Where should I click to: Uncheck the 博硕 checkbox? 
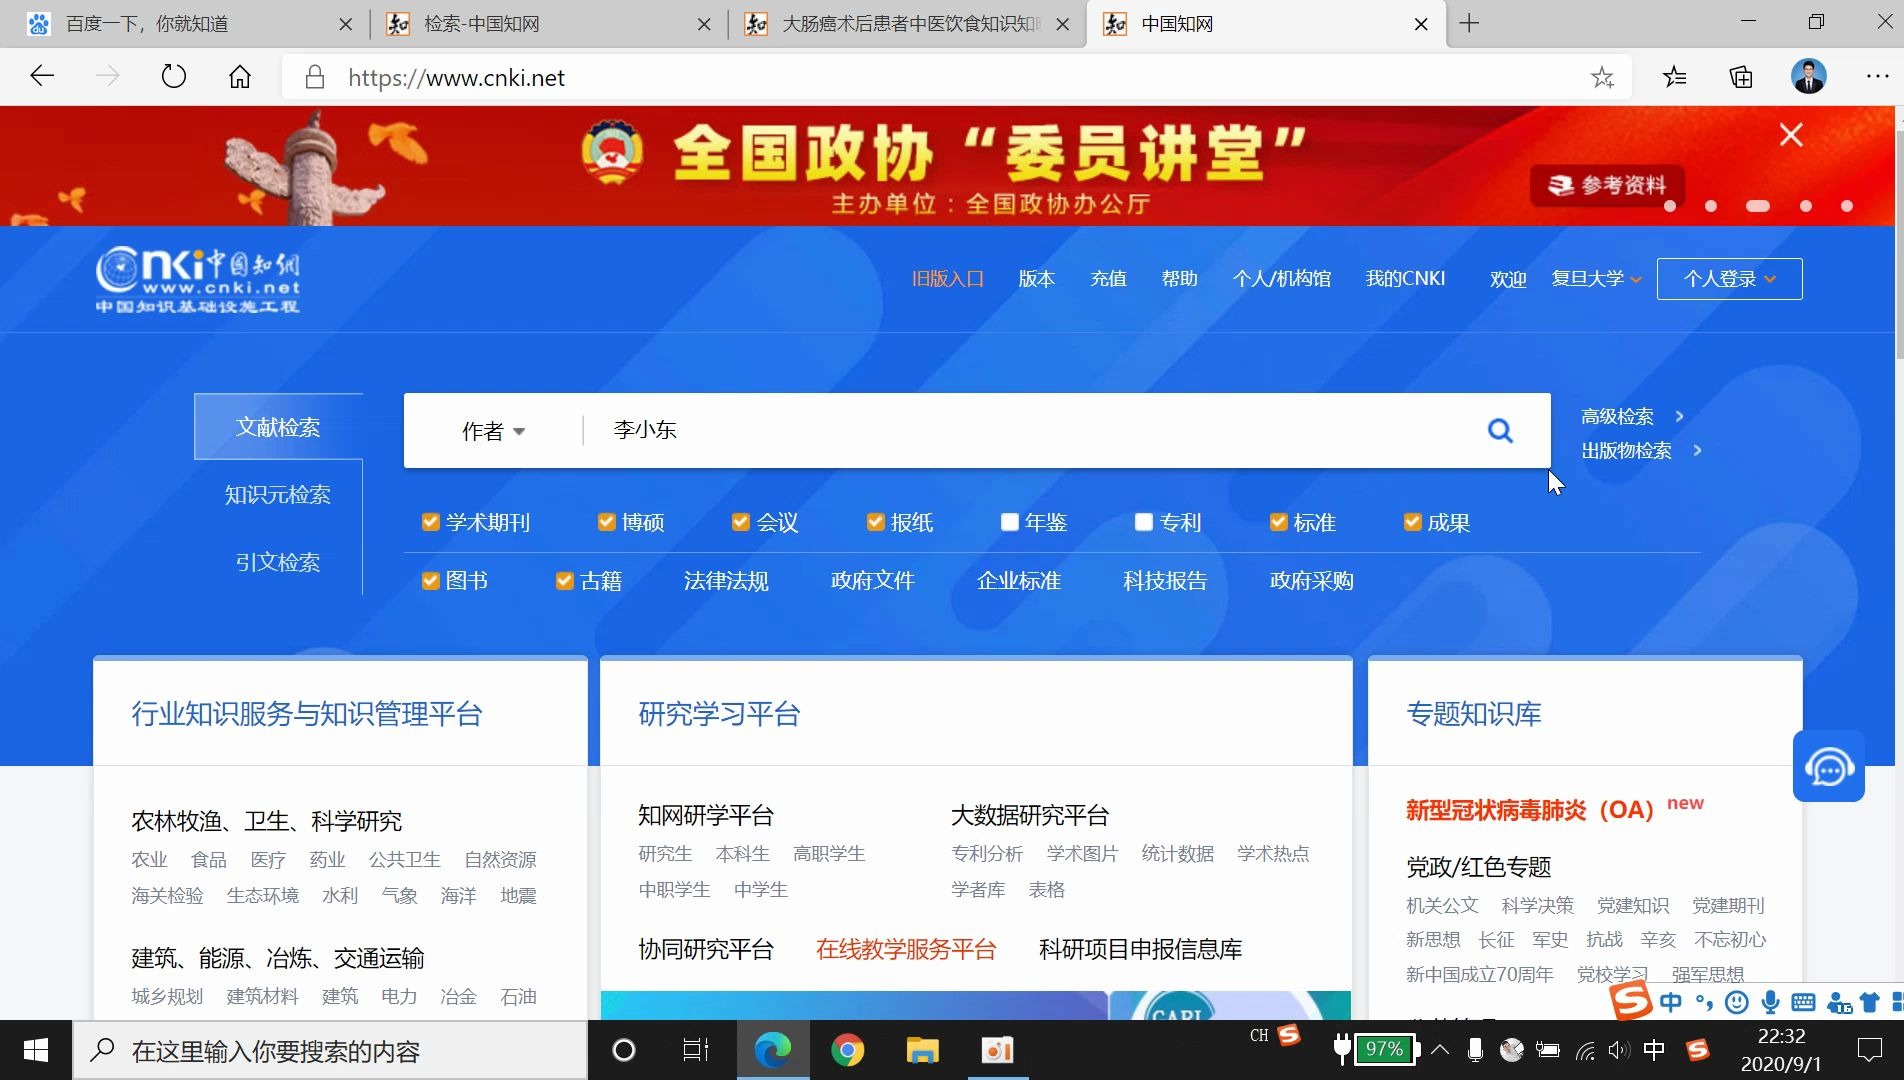pos(607,522)
